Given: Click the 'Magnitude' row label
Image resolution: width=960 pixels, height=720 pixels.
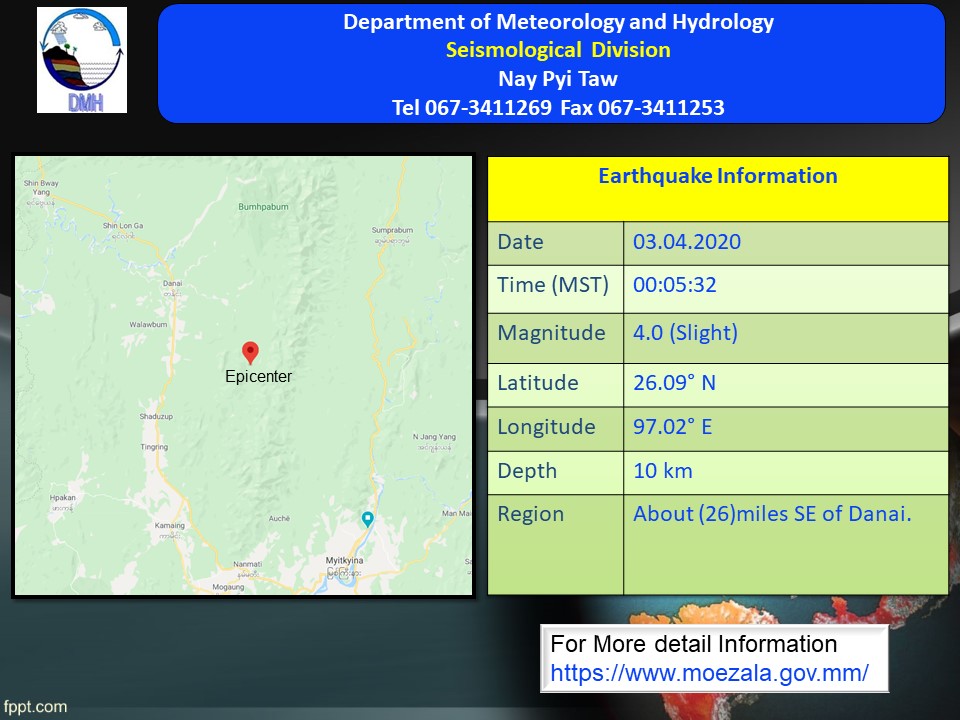Looking at the screenshot, I should pos(551,332).
